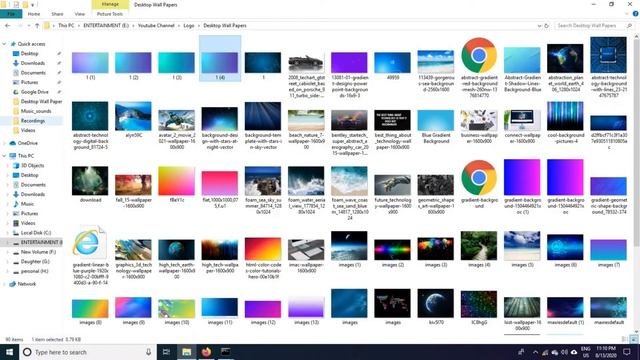640x360 pixels.
Task: Open the Windows Start menu
Action: click(x=9, y=352)
